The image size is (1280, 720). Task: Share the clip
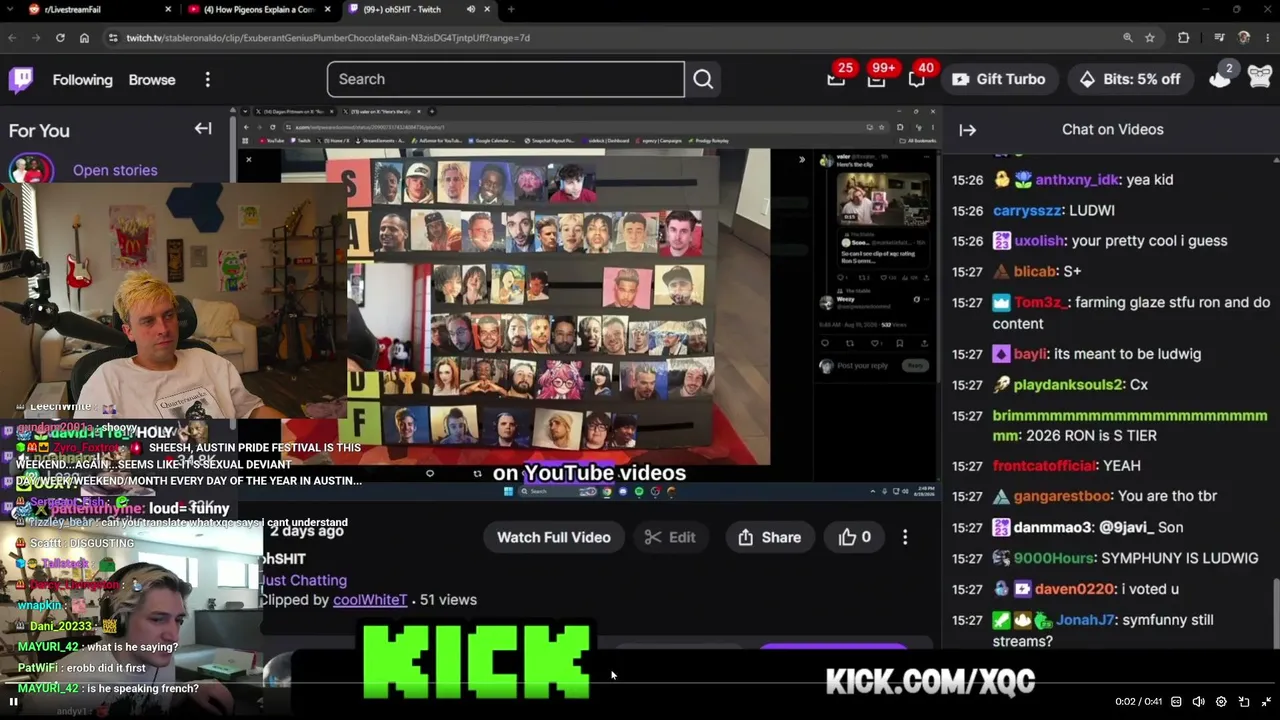[x=769, y=537]
